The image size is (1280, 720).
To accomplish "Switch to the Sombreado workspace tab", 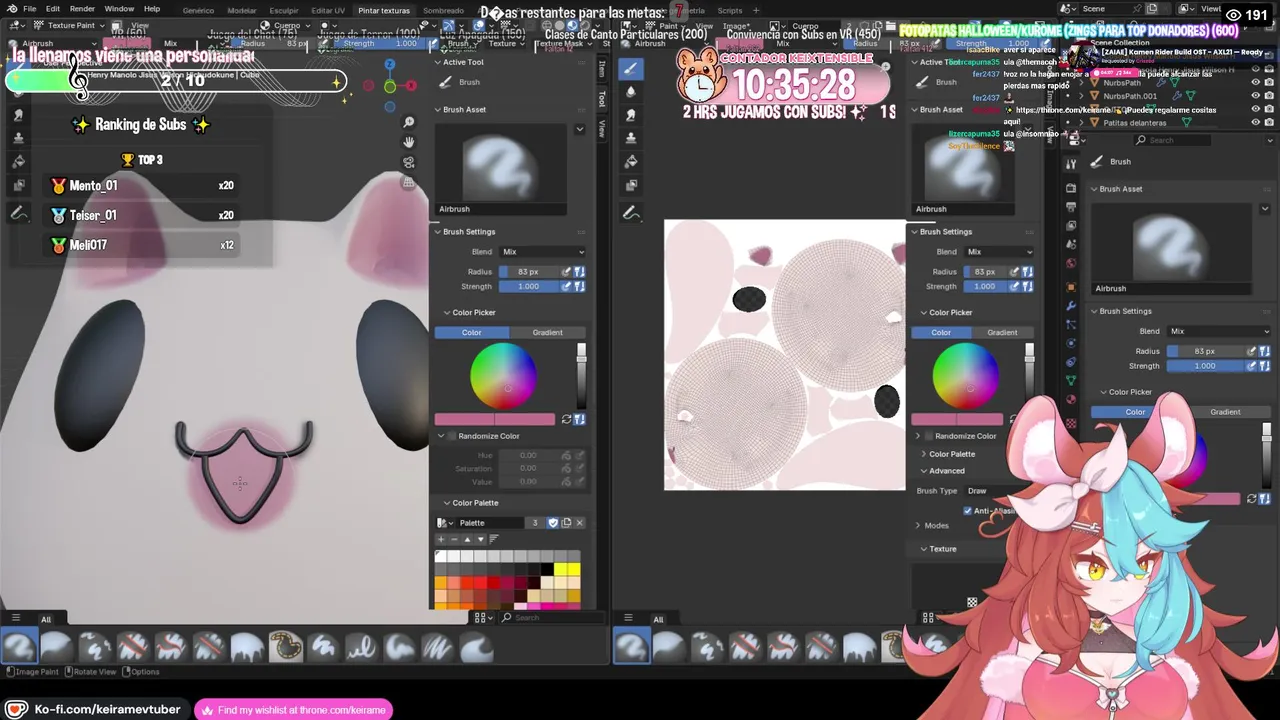I will (x=443, y=10).
